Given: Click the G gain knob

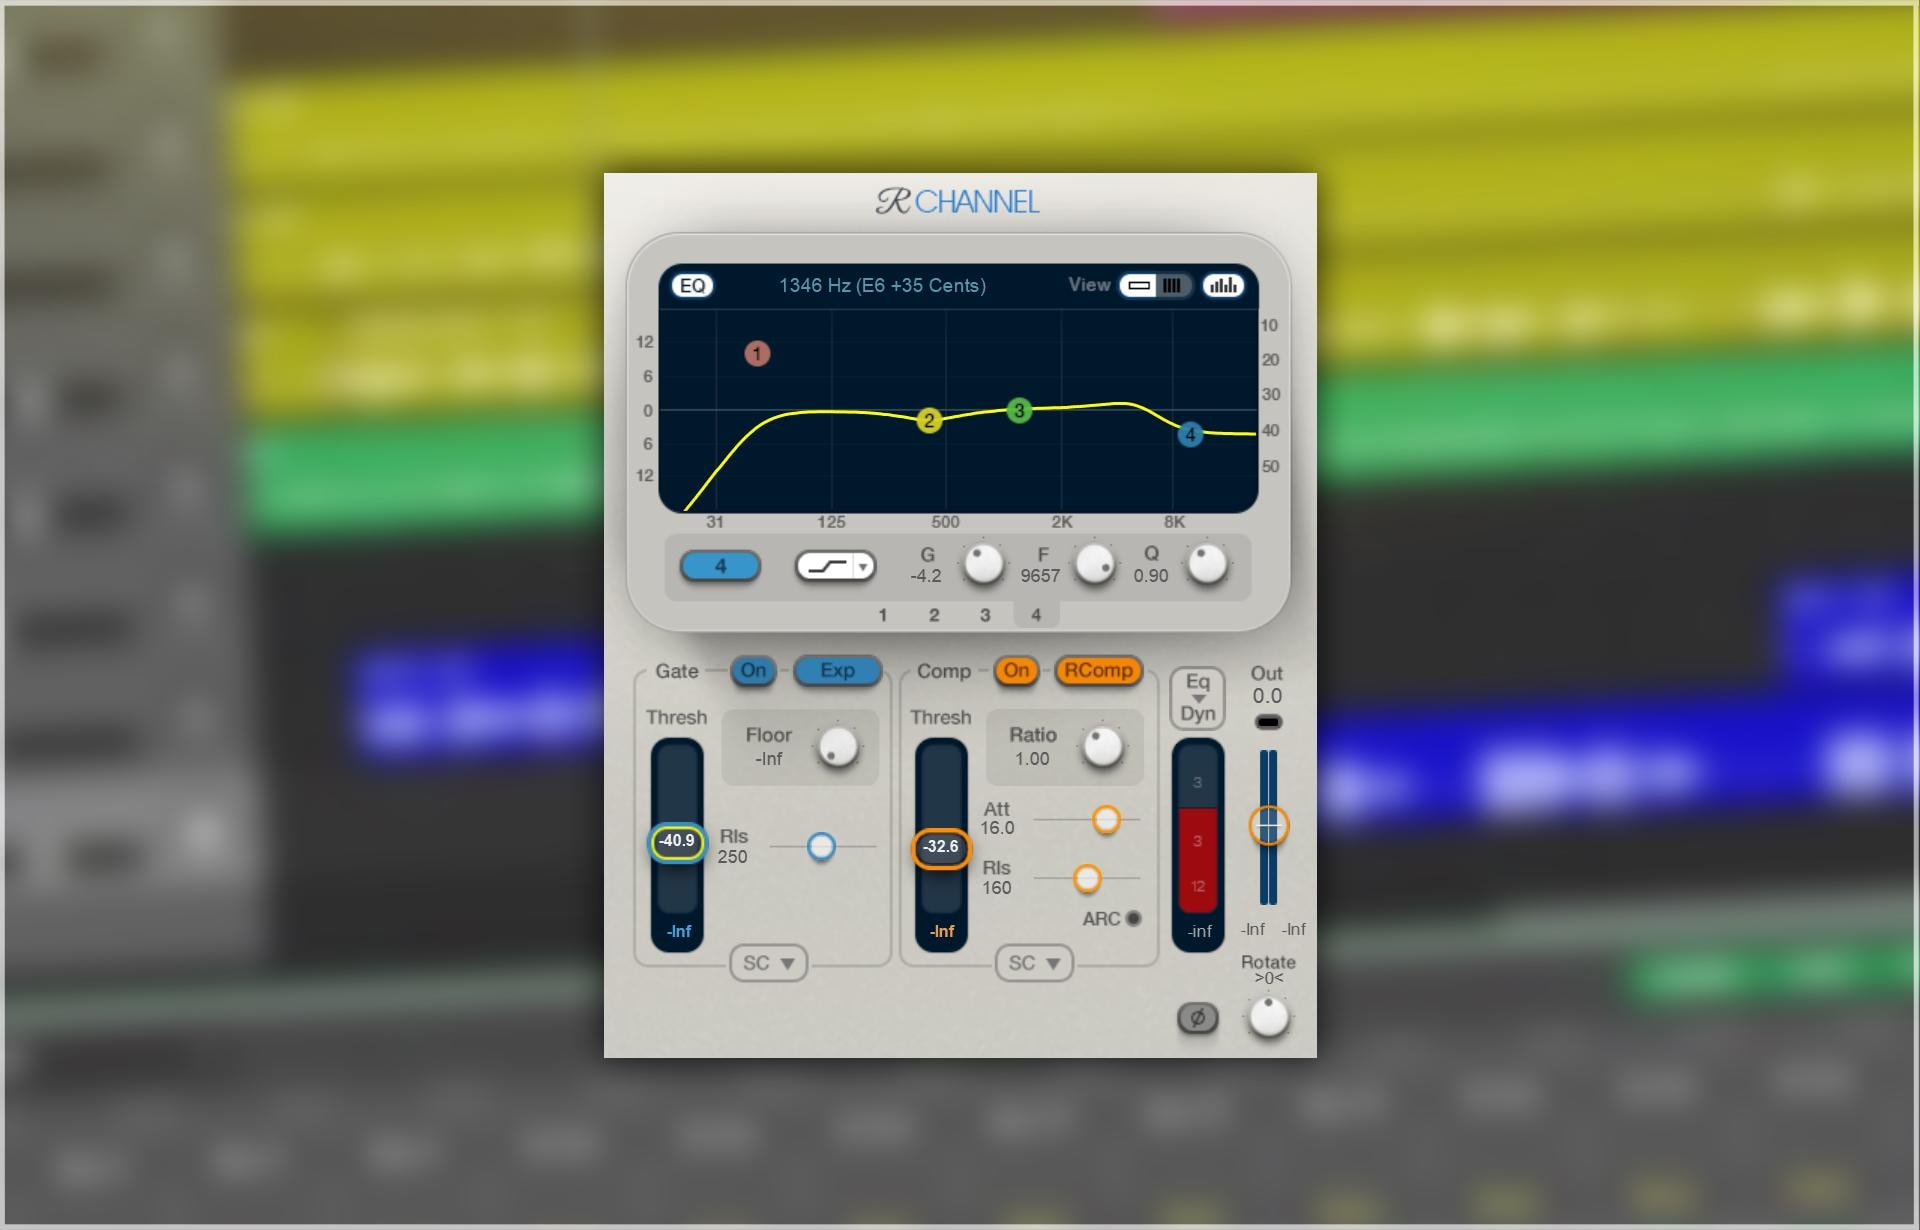Looking at the screenshot, I should 983,564.
